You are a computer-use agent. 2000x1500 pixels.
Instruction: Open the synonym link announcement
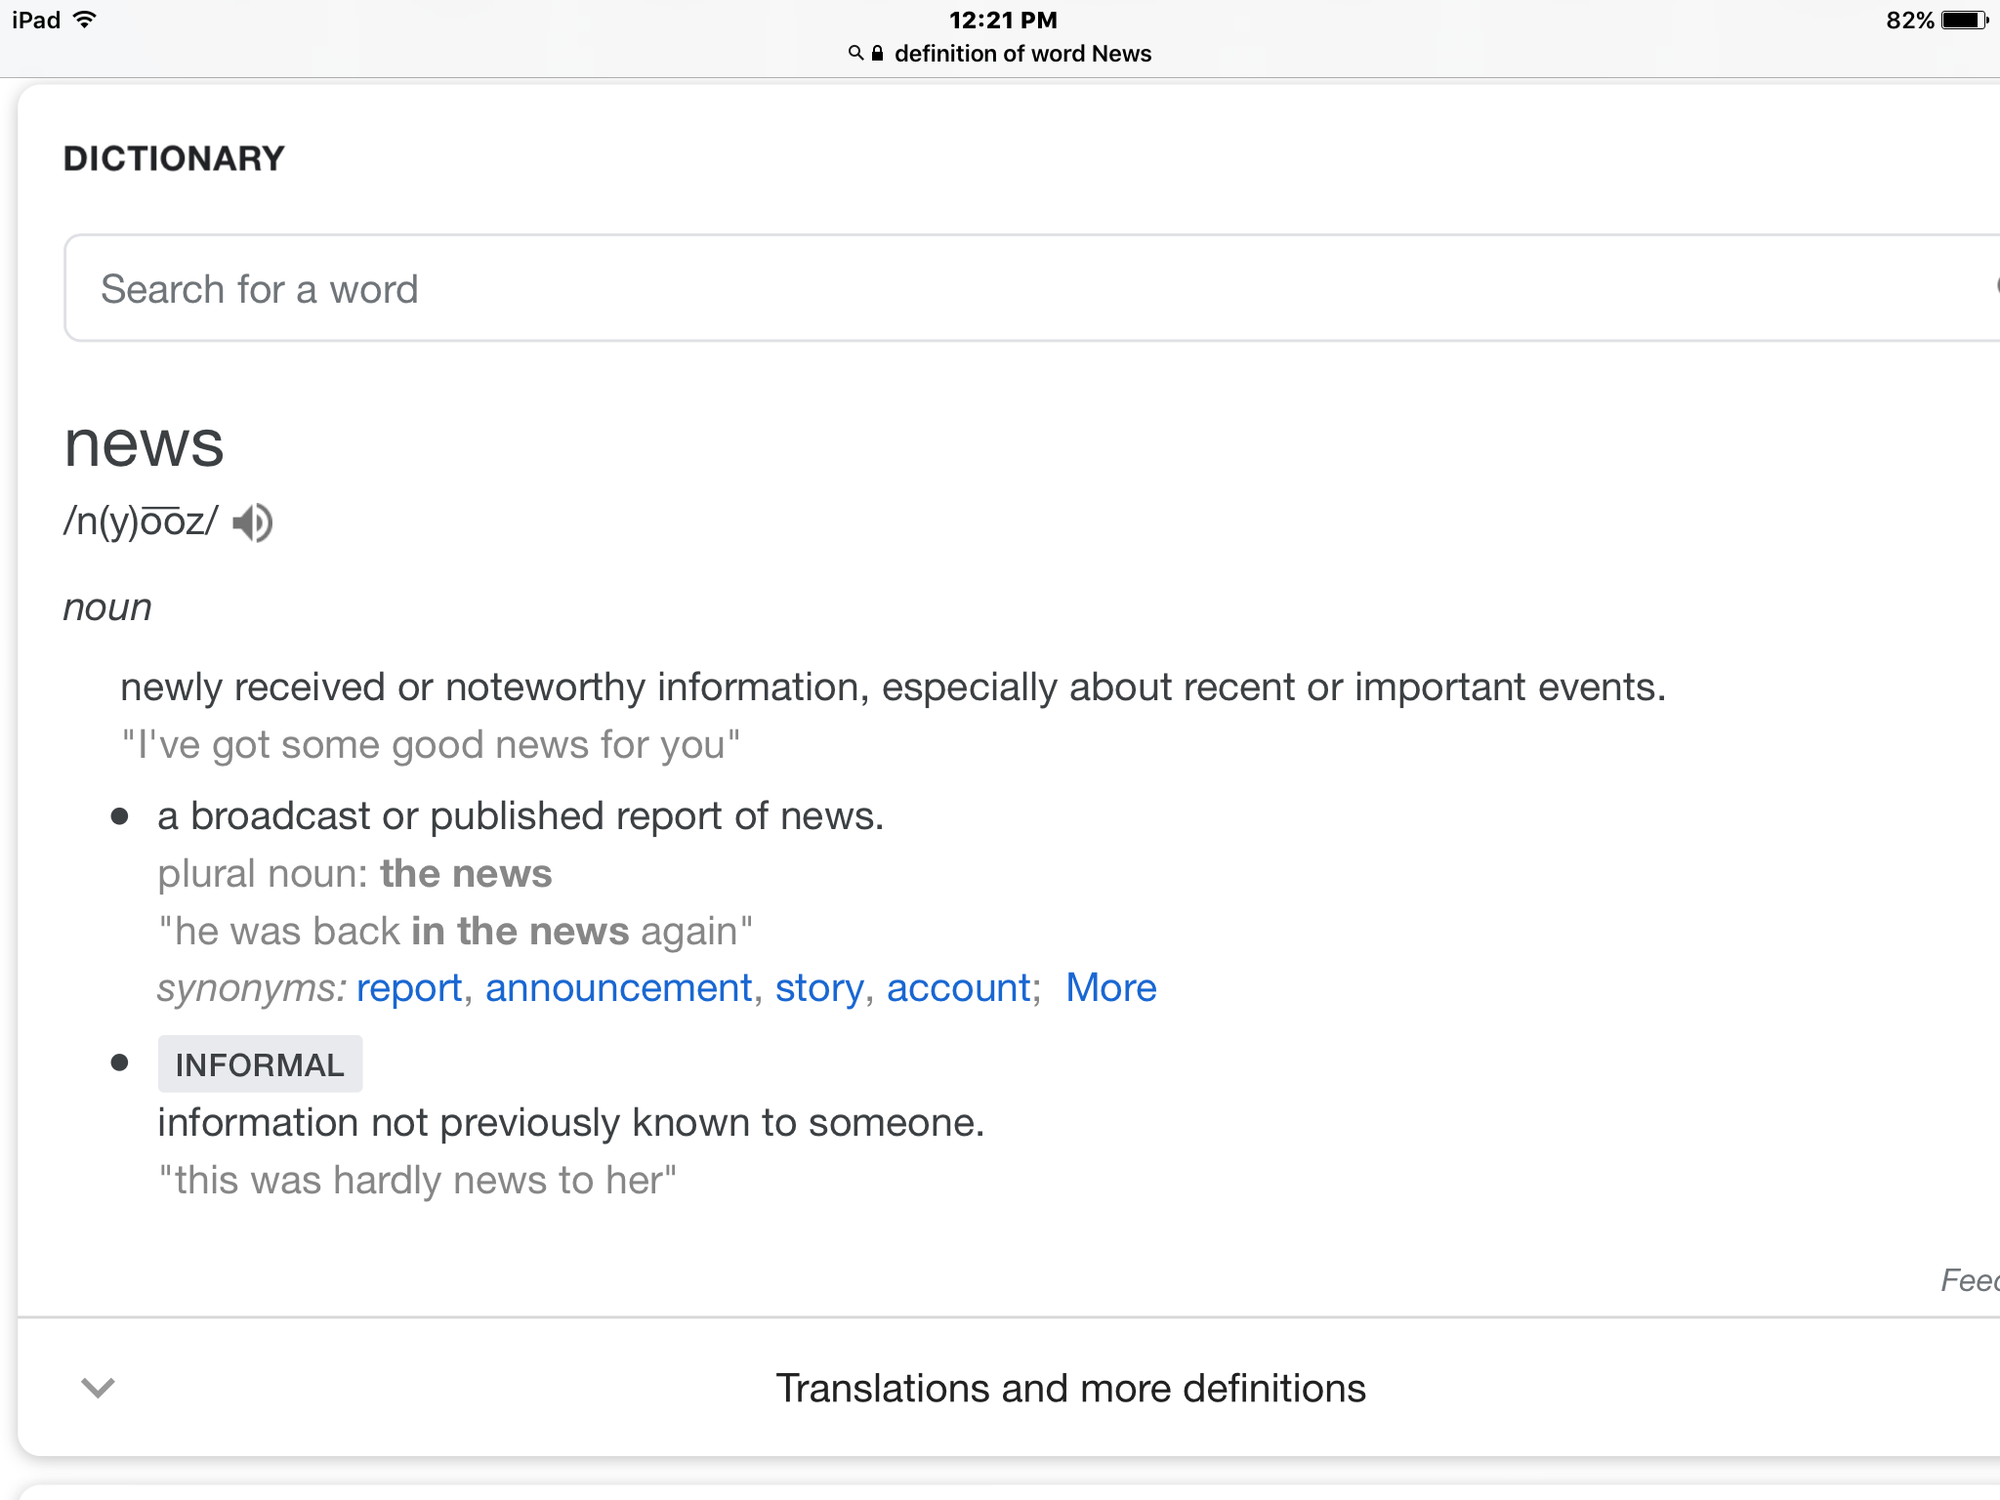tap(618, 988)
